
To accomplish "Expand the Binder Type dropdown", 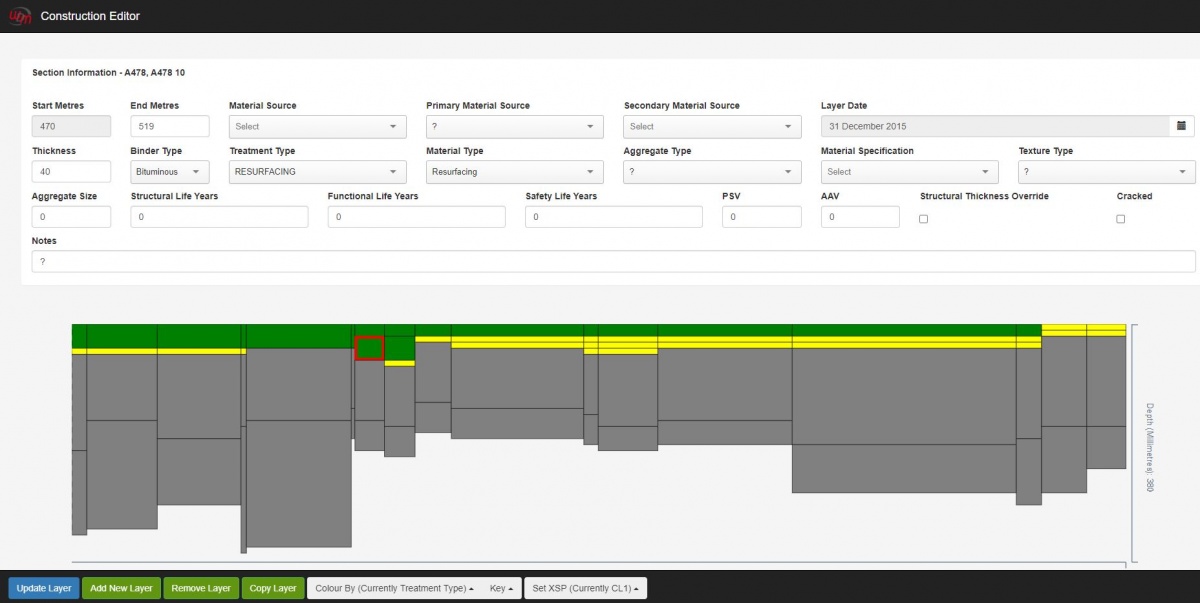I will [x=169, y=172].
